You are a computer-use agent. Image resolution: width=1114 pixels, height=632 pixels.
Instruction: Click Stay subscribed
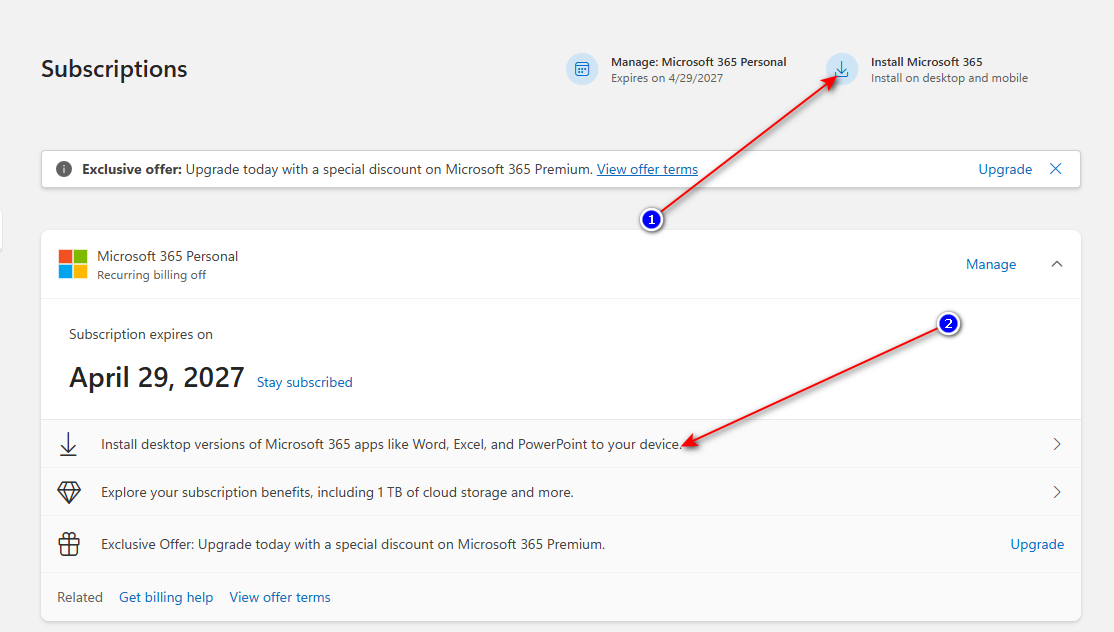coord(305,382)
